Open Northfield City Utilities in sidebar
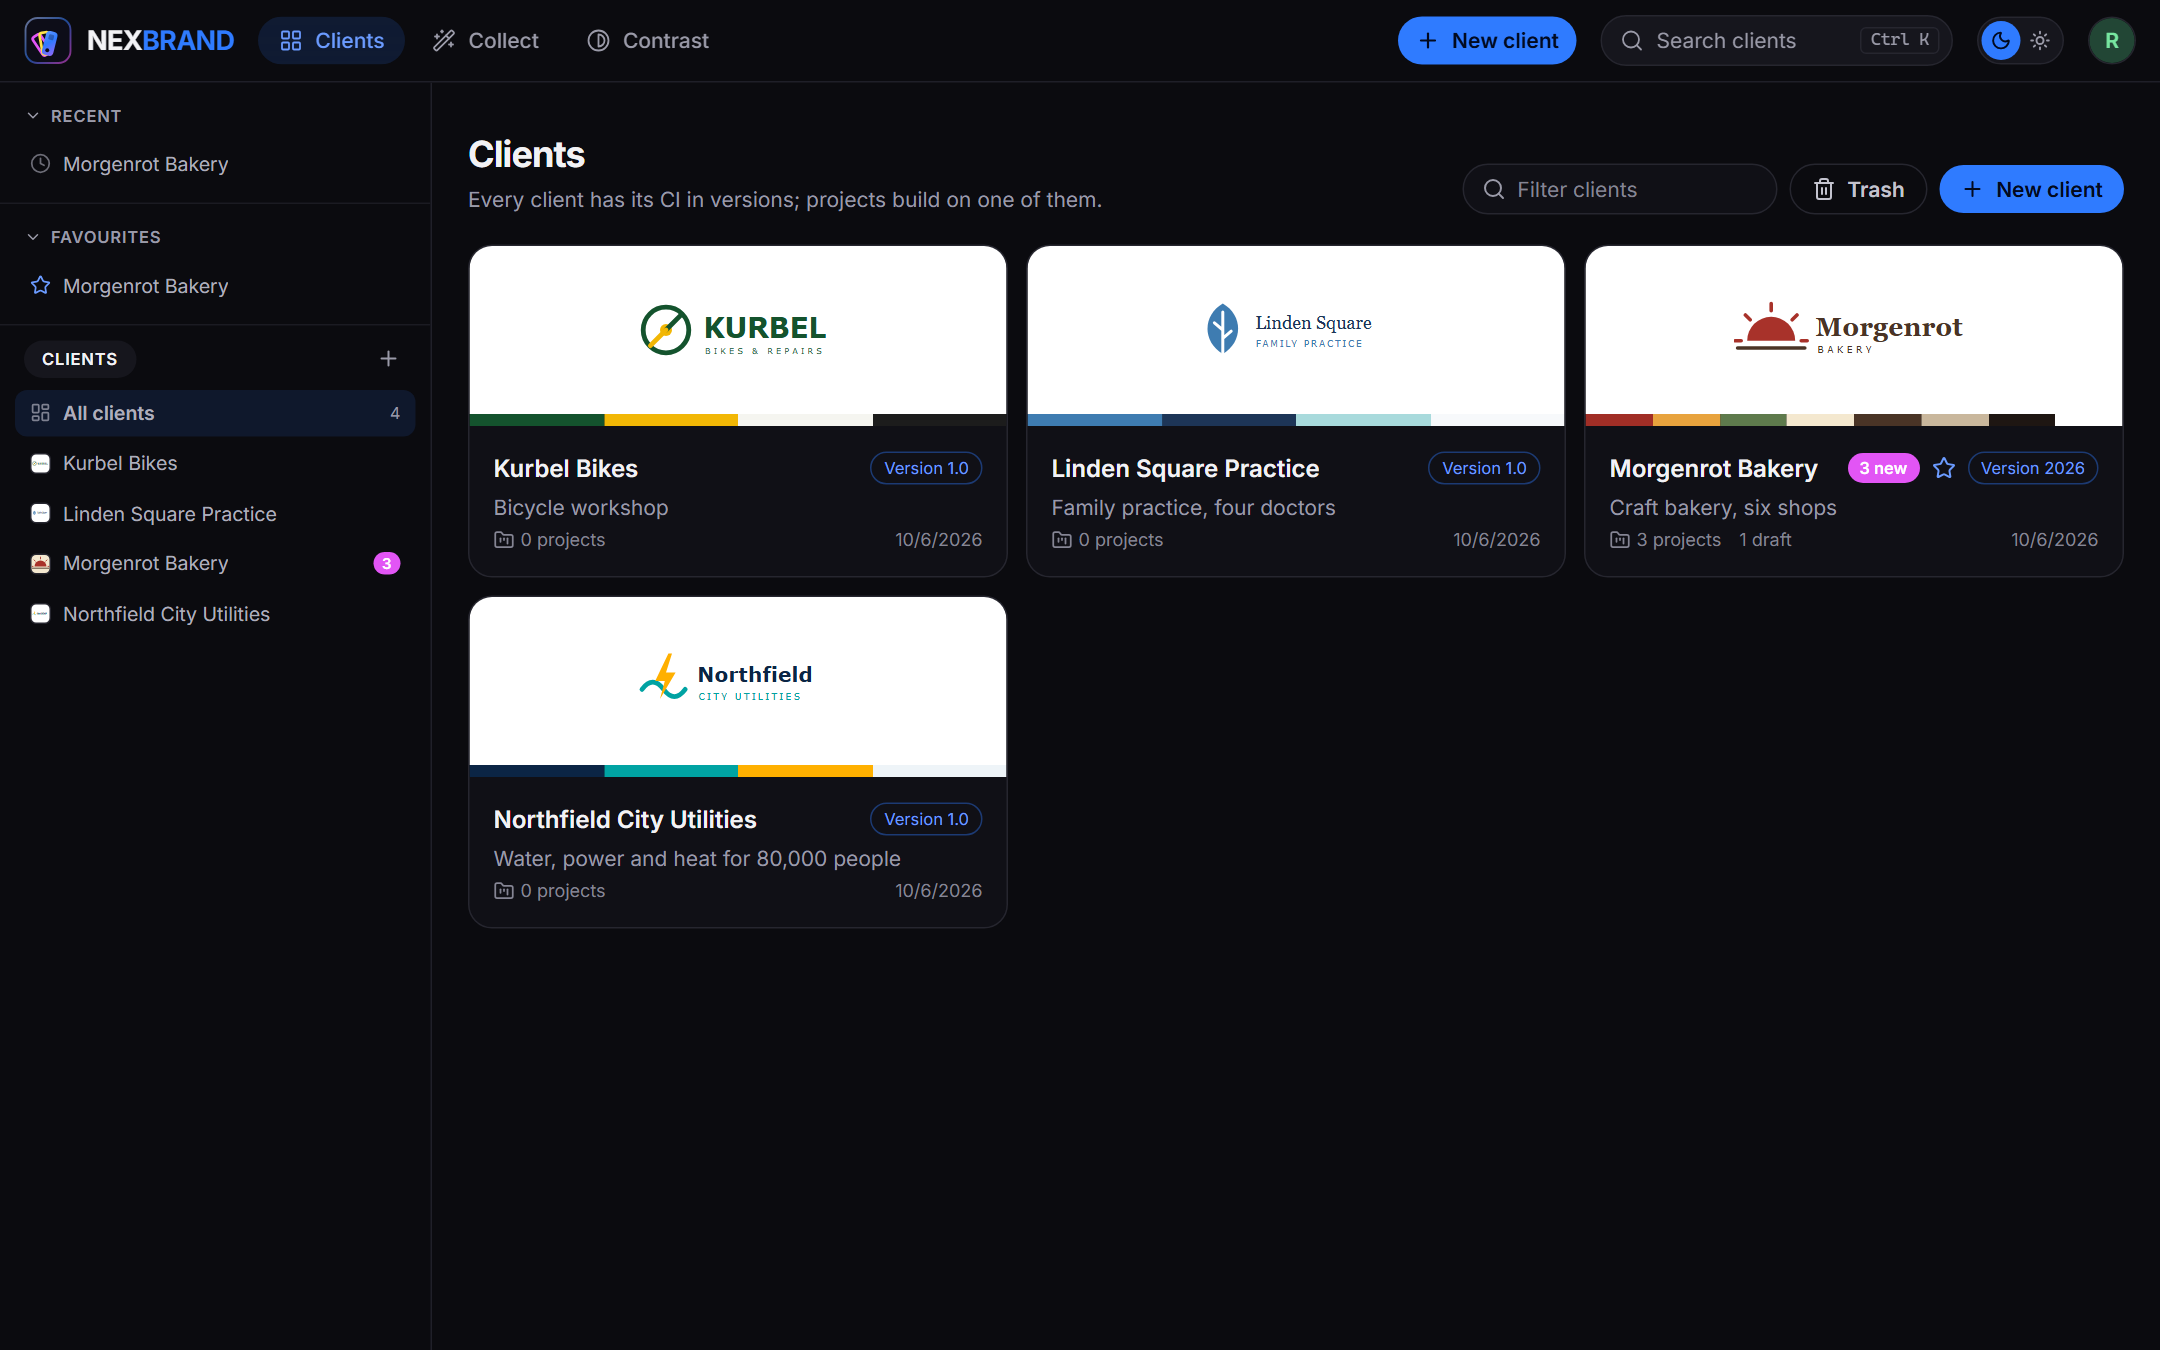 coord(215,614)
